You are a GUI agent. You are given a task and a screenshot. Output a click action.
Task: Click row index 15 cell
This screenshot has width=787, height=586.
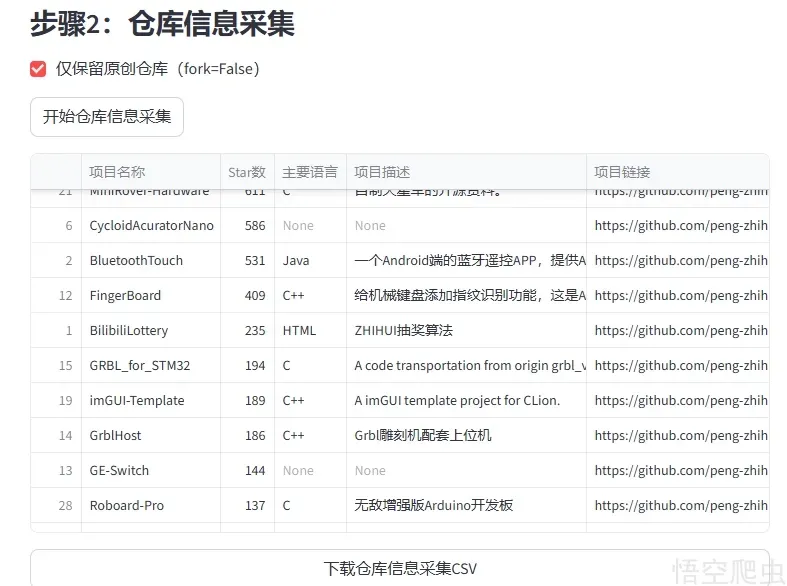[x=56, y=366]
